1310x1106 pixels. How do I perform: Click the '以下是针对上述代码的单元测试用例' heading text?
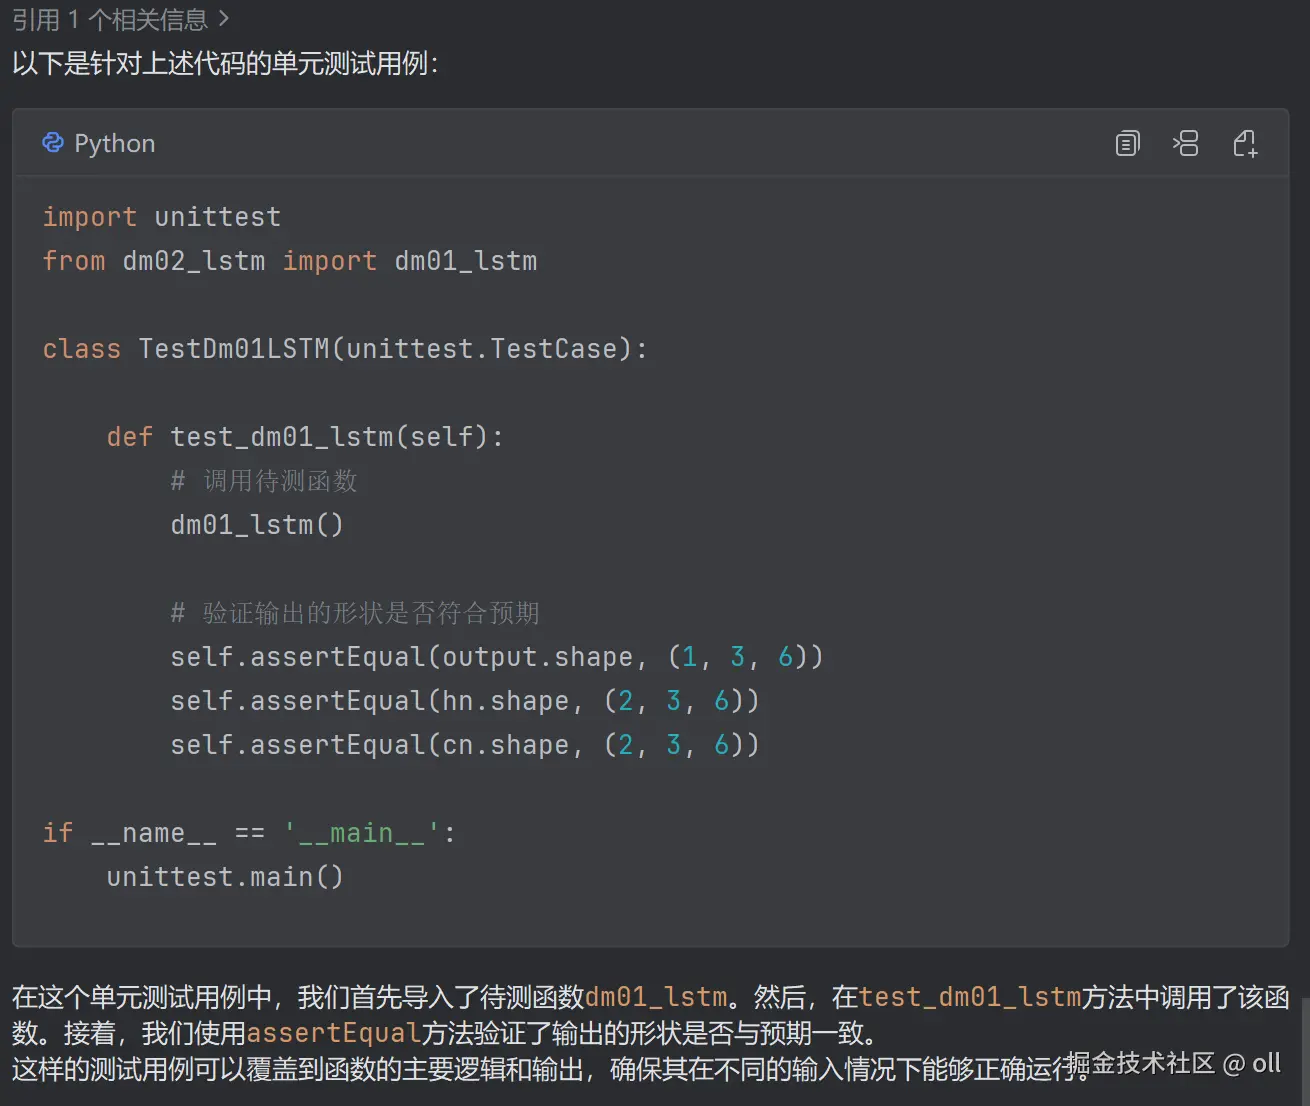(x=225, y=63)
